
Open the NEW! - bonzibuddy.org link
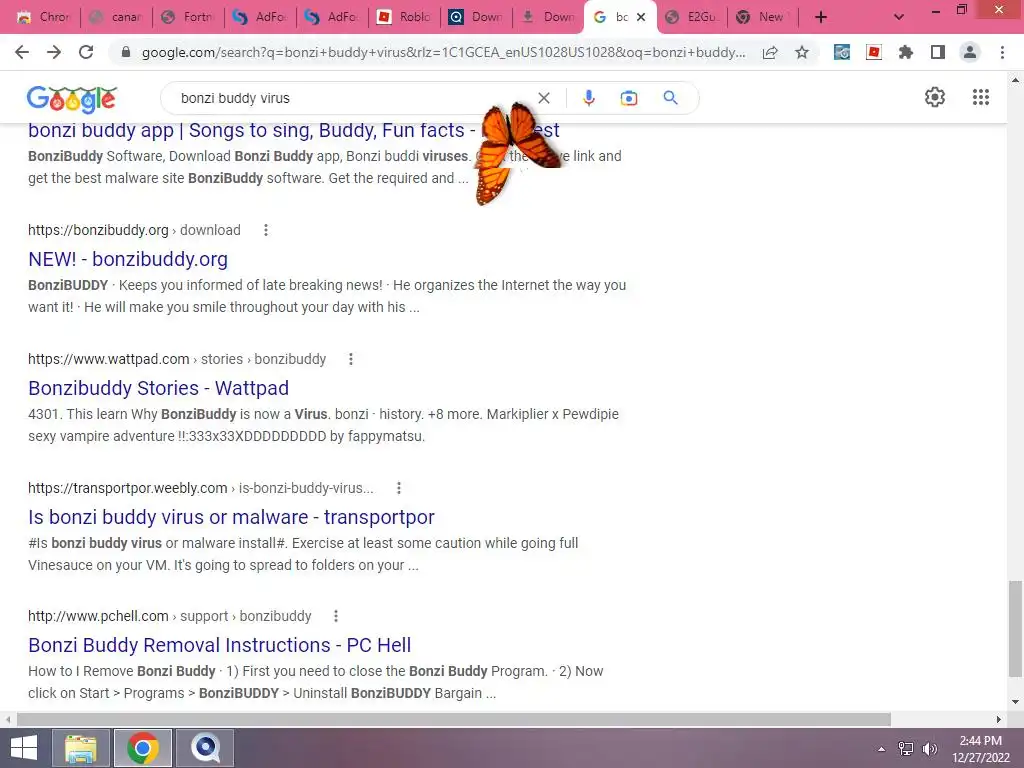[128, 259]
